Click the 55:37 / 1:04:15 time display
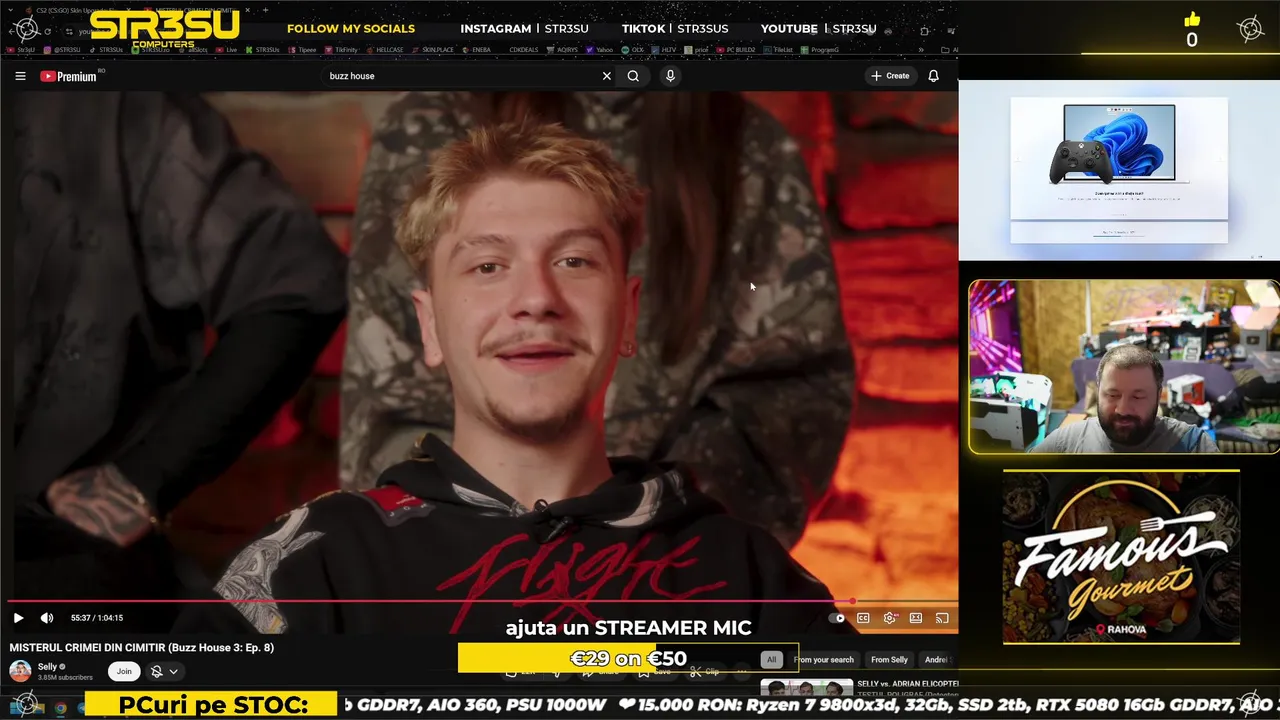This screenshot has height=720, width=1280. [97, 618]
